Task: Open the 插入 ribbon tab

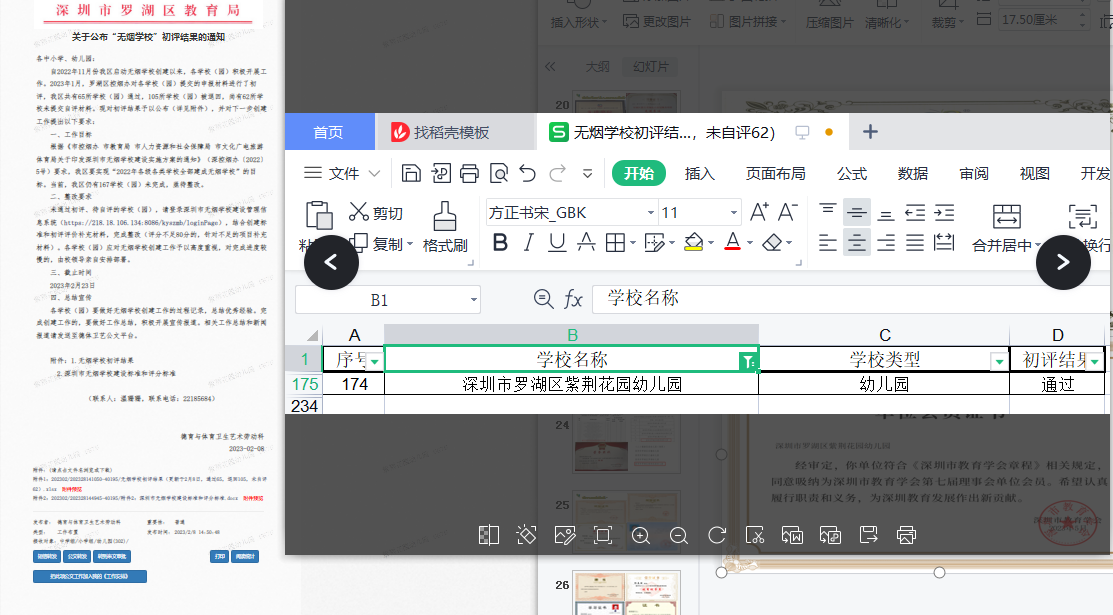Action: (x=699, y=173)
